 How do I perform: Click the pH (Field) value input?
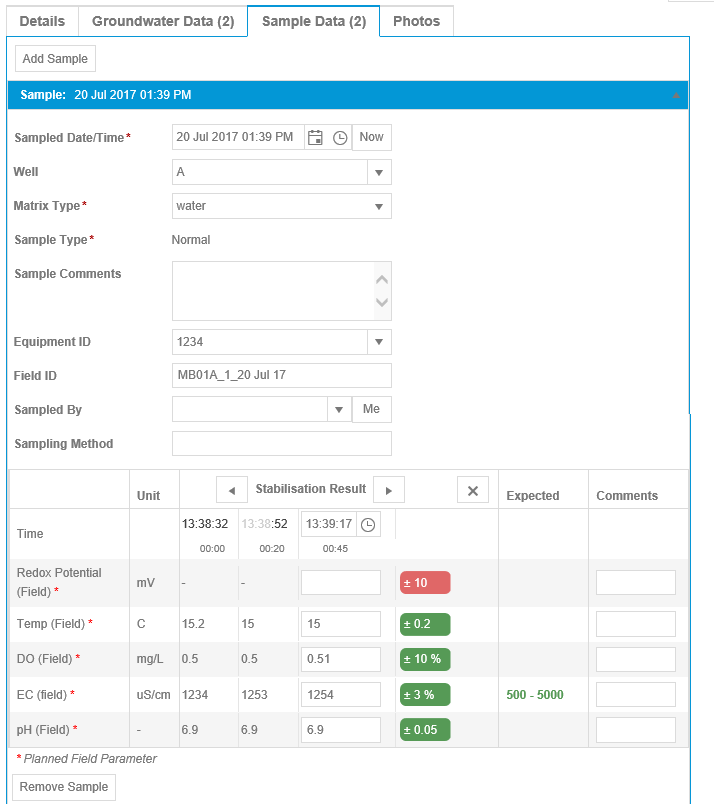pos(341,730)
